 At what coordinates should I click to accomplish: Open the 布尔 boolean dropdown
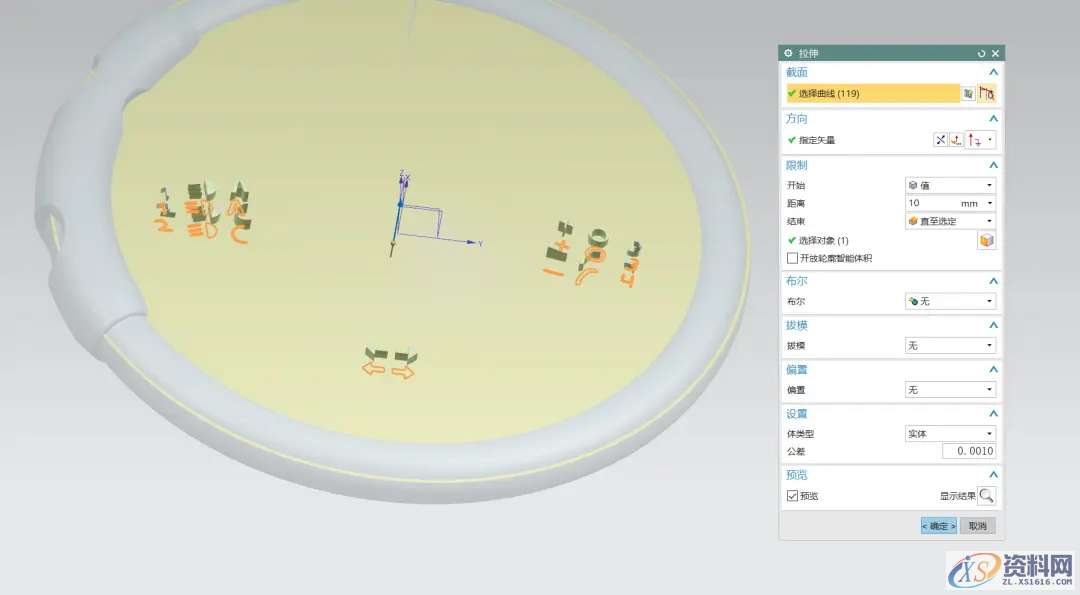pos(950,301)
